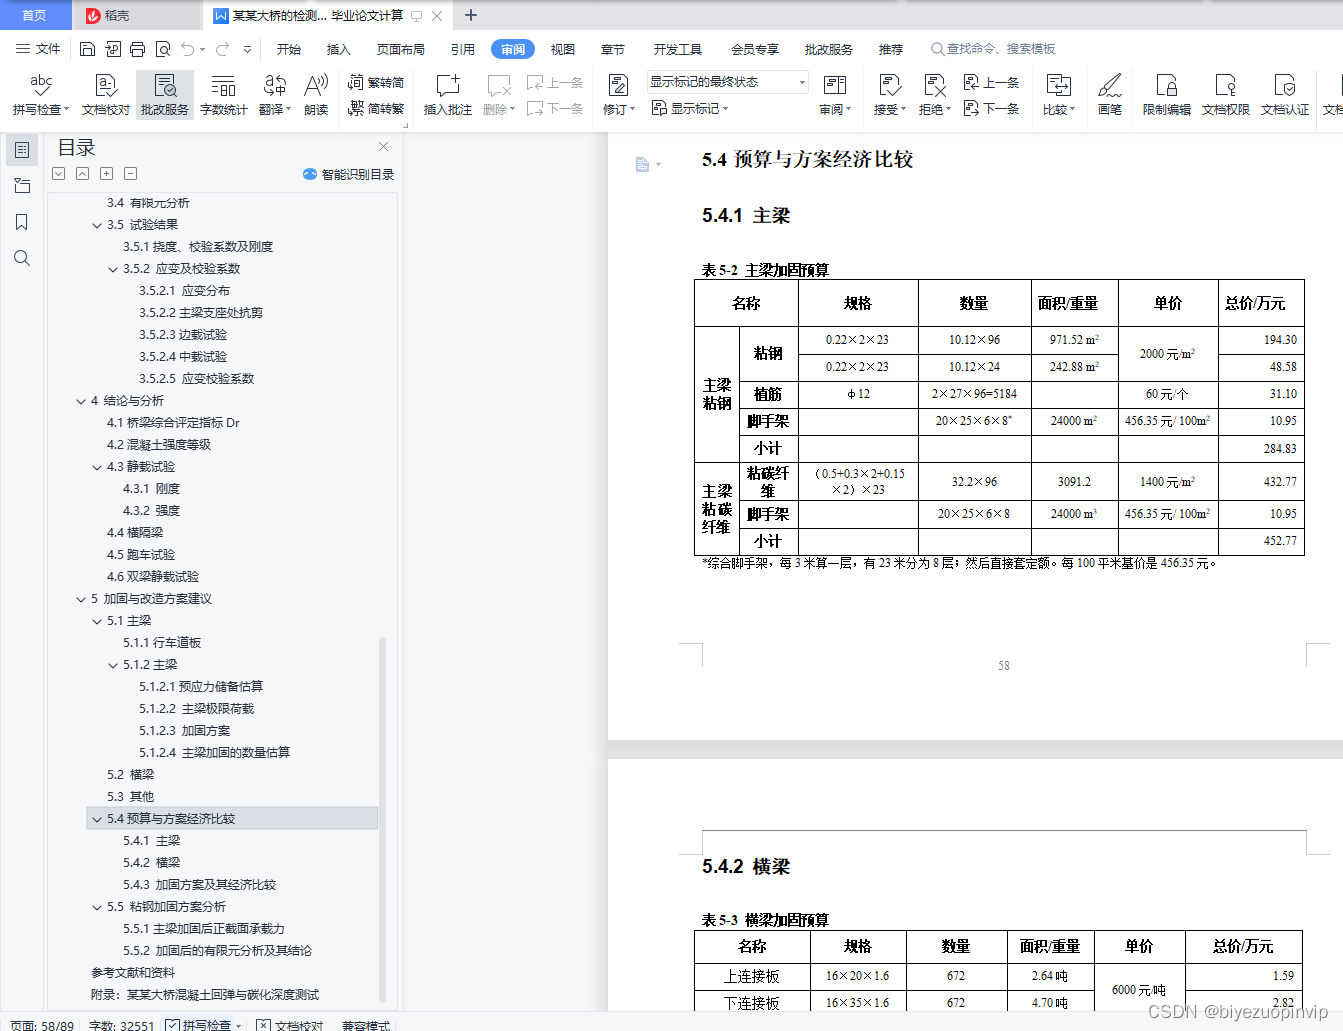
Task: Open restrict editing (限制编辑)
Action: (1166, 95)
